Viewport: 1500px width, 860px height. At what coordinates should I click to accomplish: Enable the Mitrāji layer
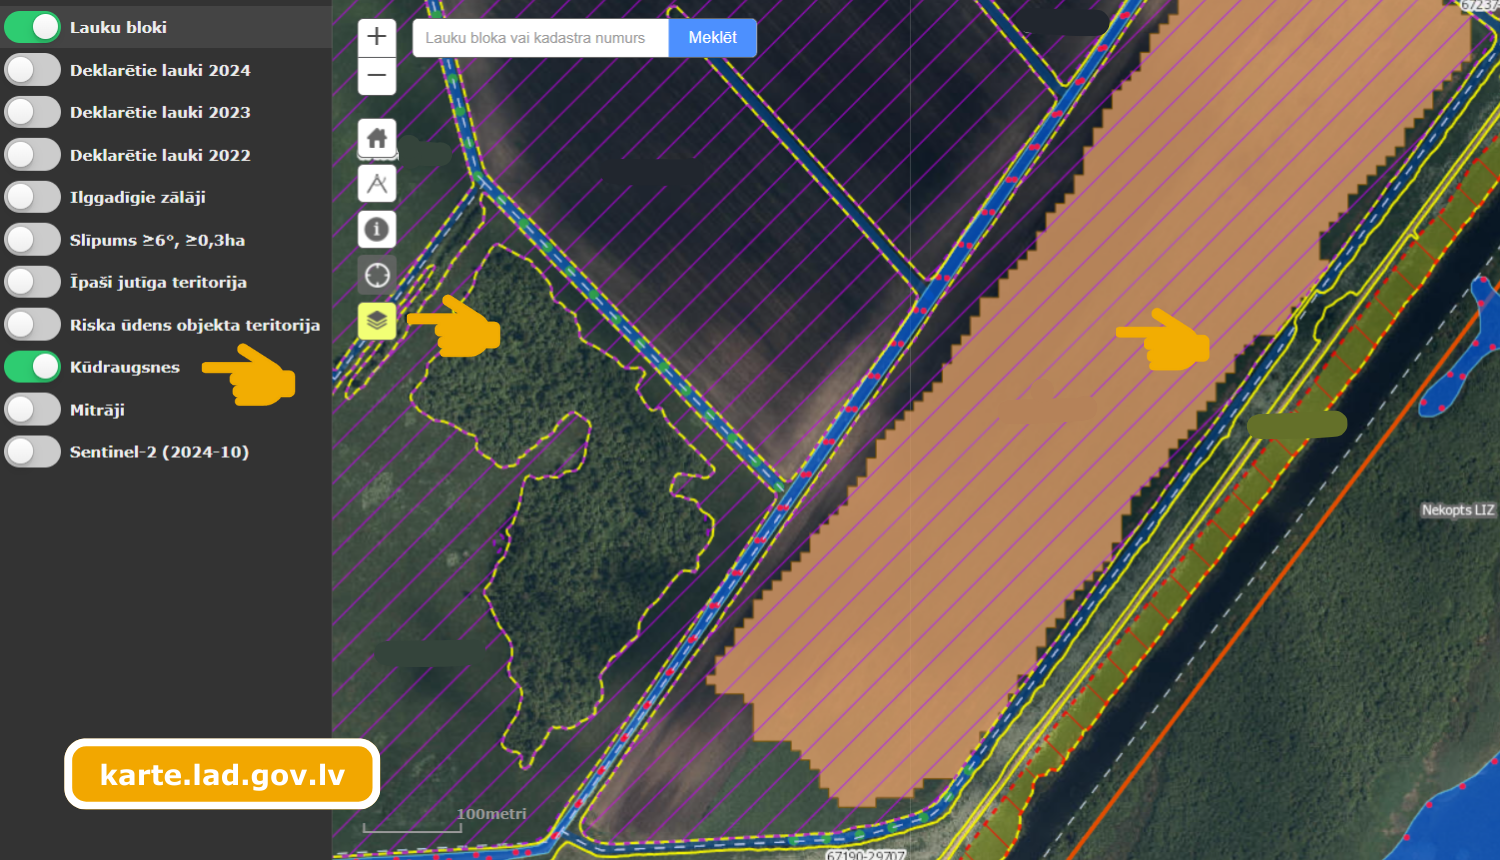[x=33, y=410]
